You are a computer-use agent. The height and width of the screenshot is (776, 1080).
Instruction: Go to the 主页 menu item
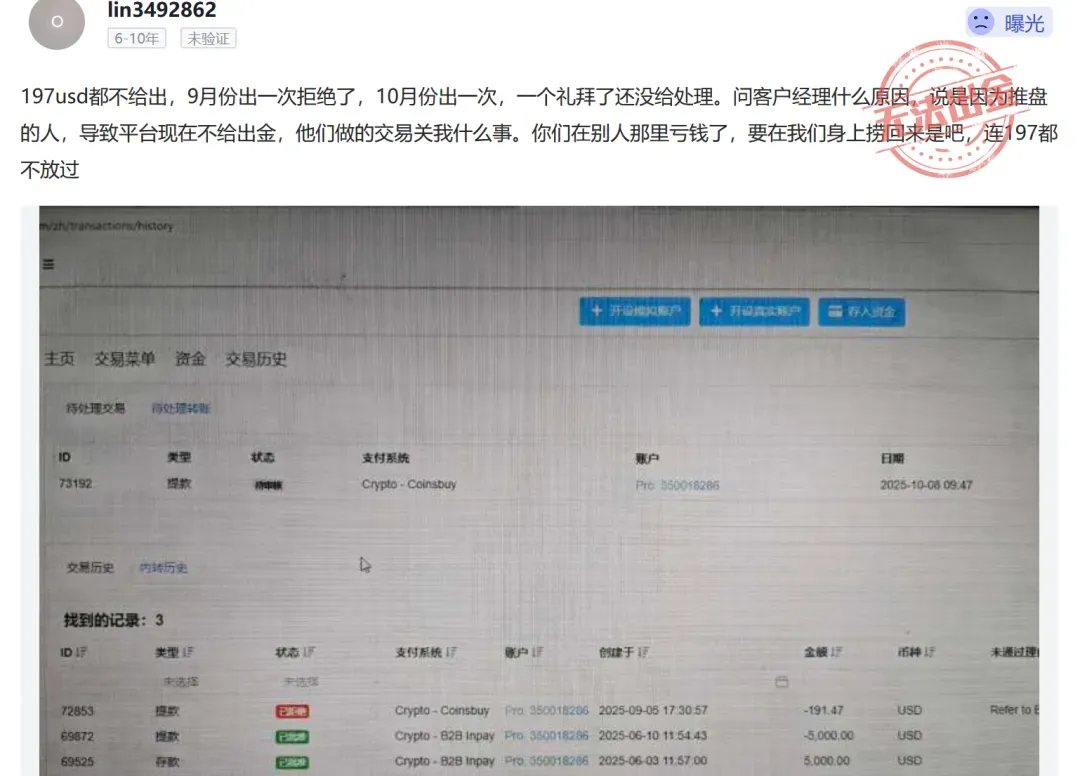[x=59, y=359]
